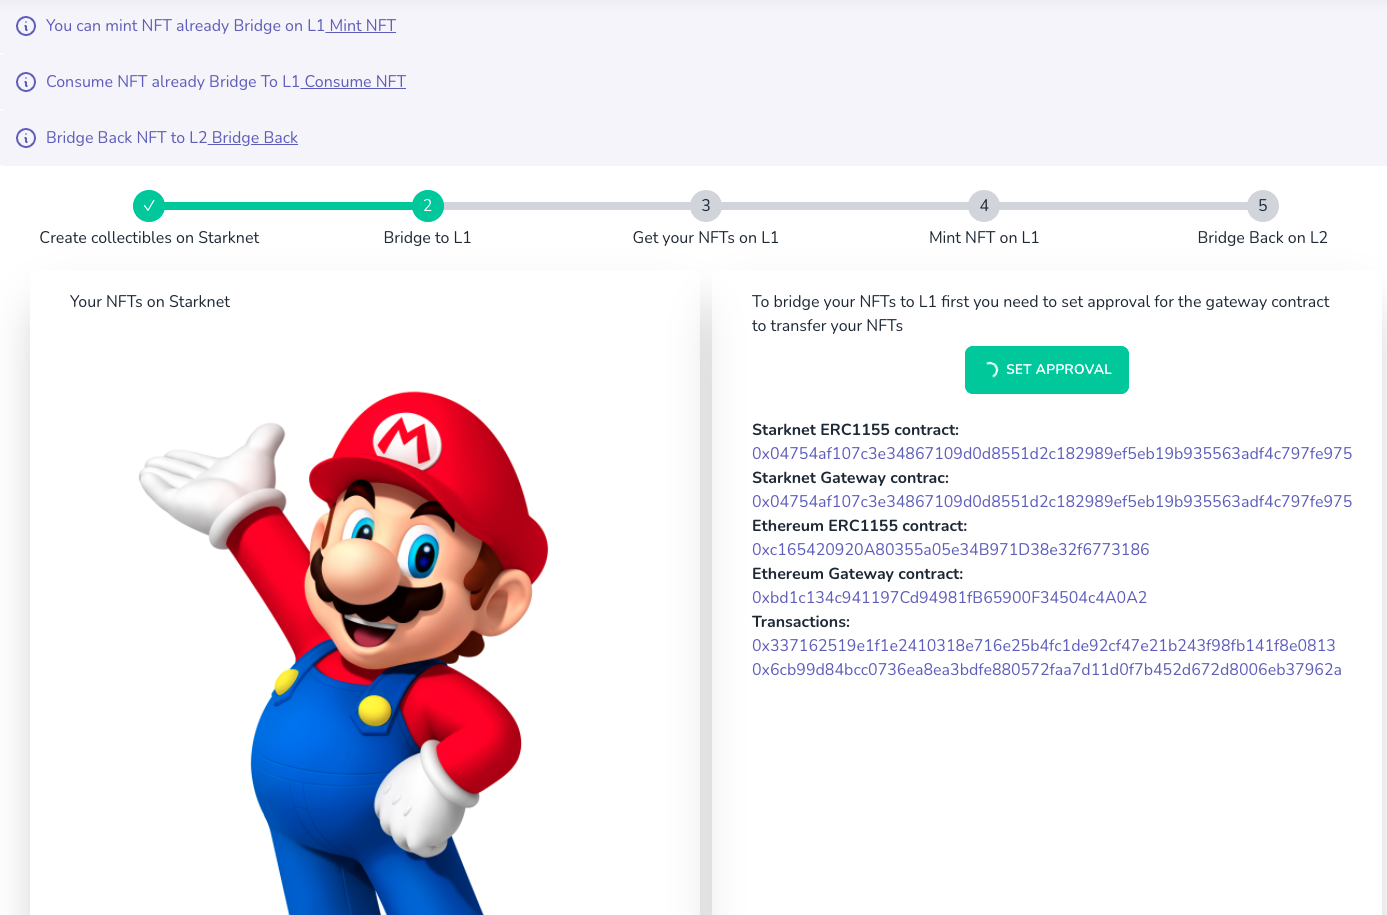
Task: Select step 5 "Bridge Back on L2" circle
Action: 1261,206
